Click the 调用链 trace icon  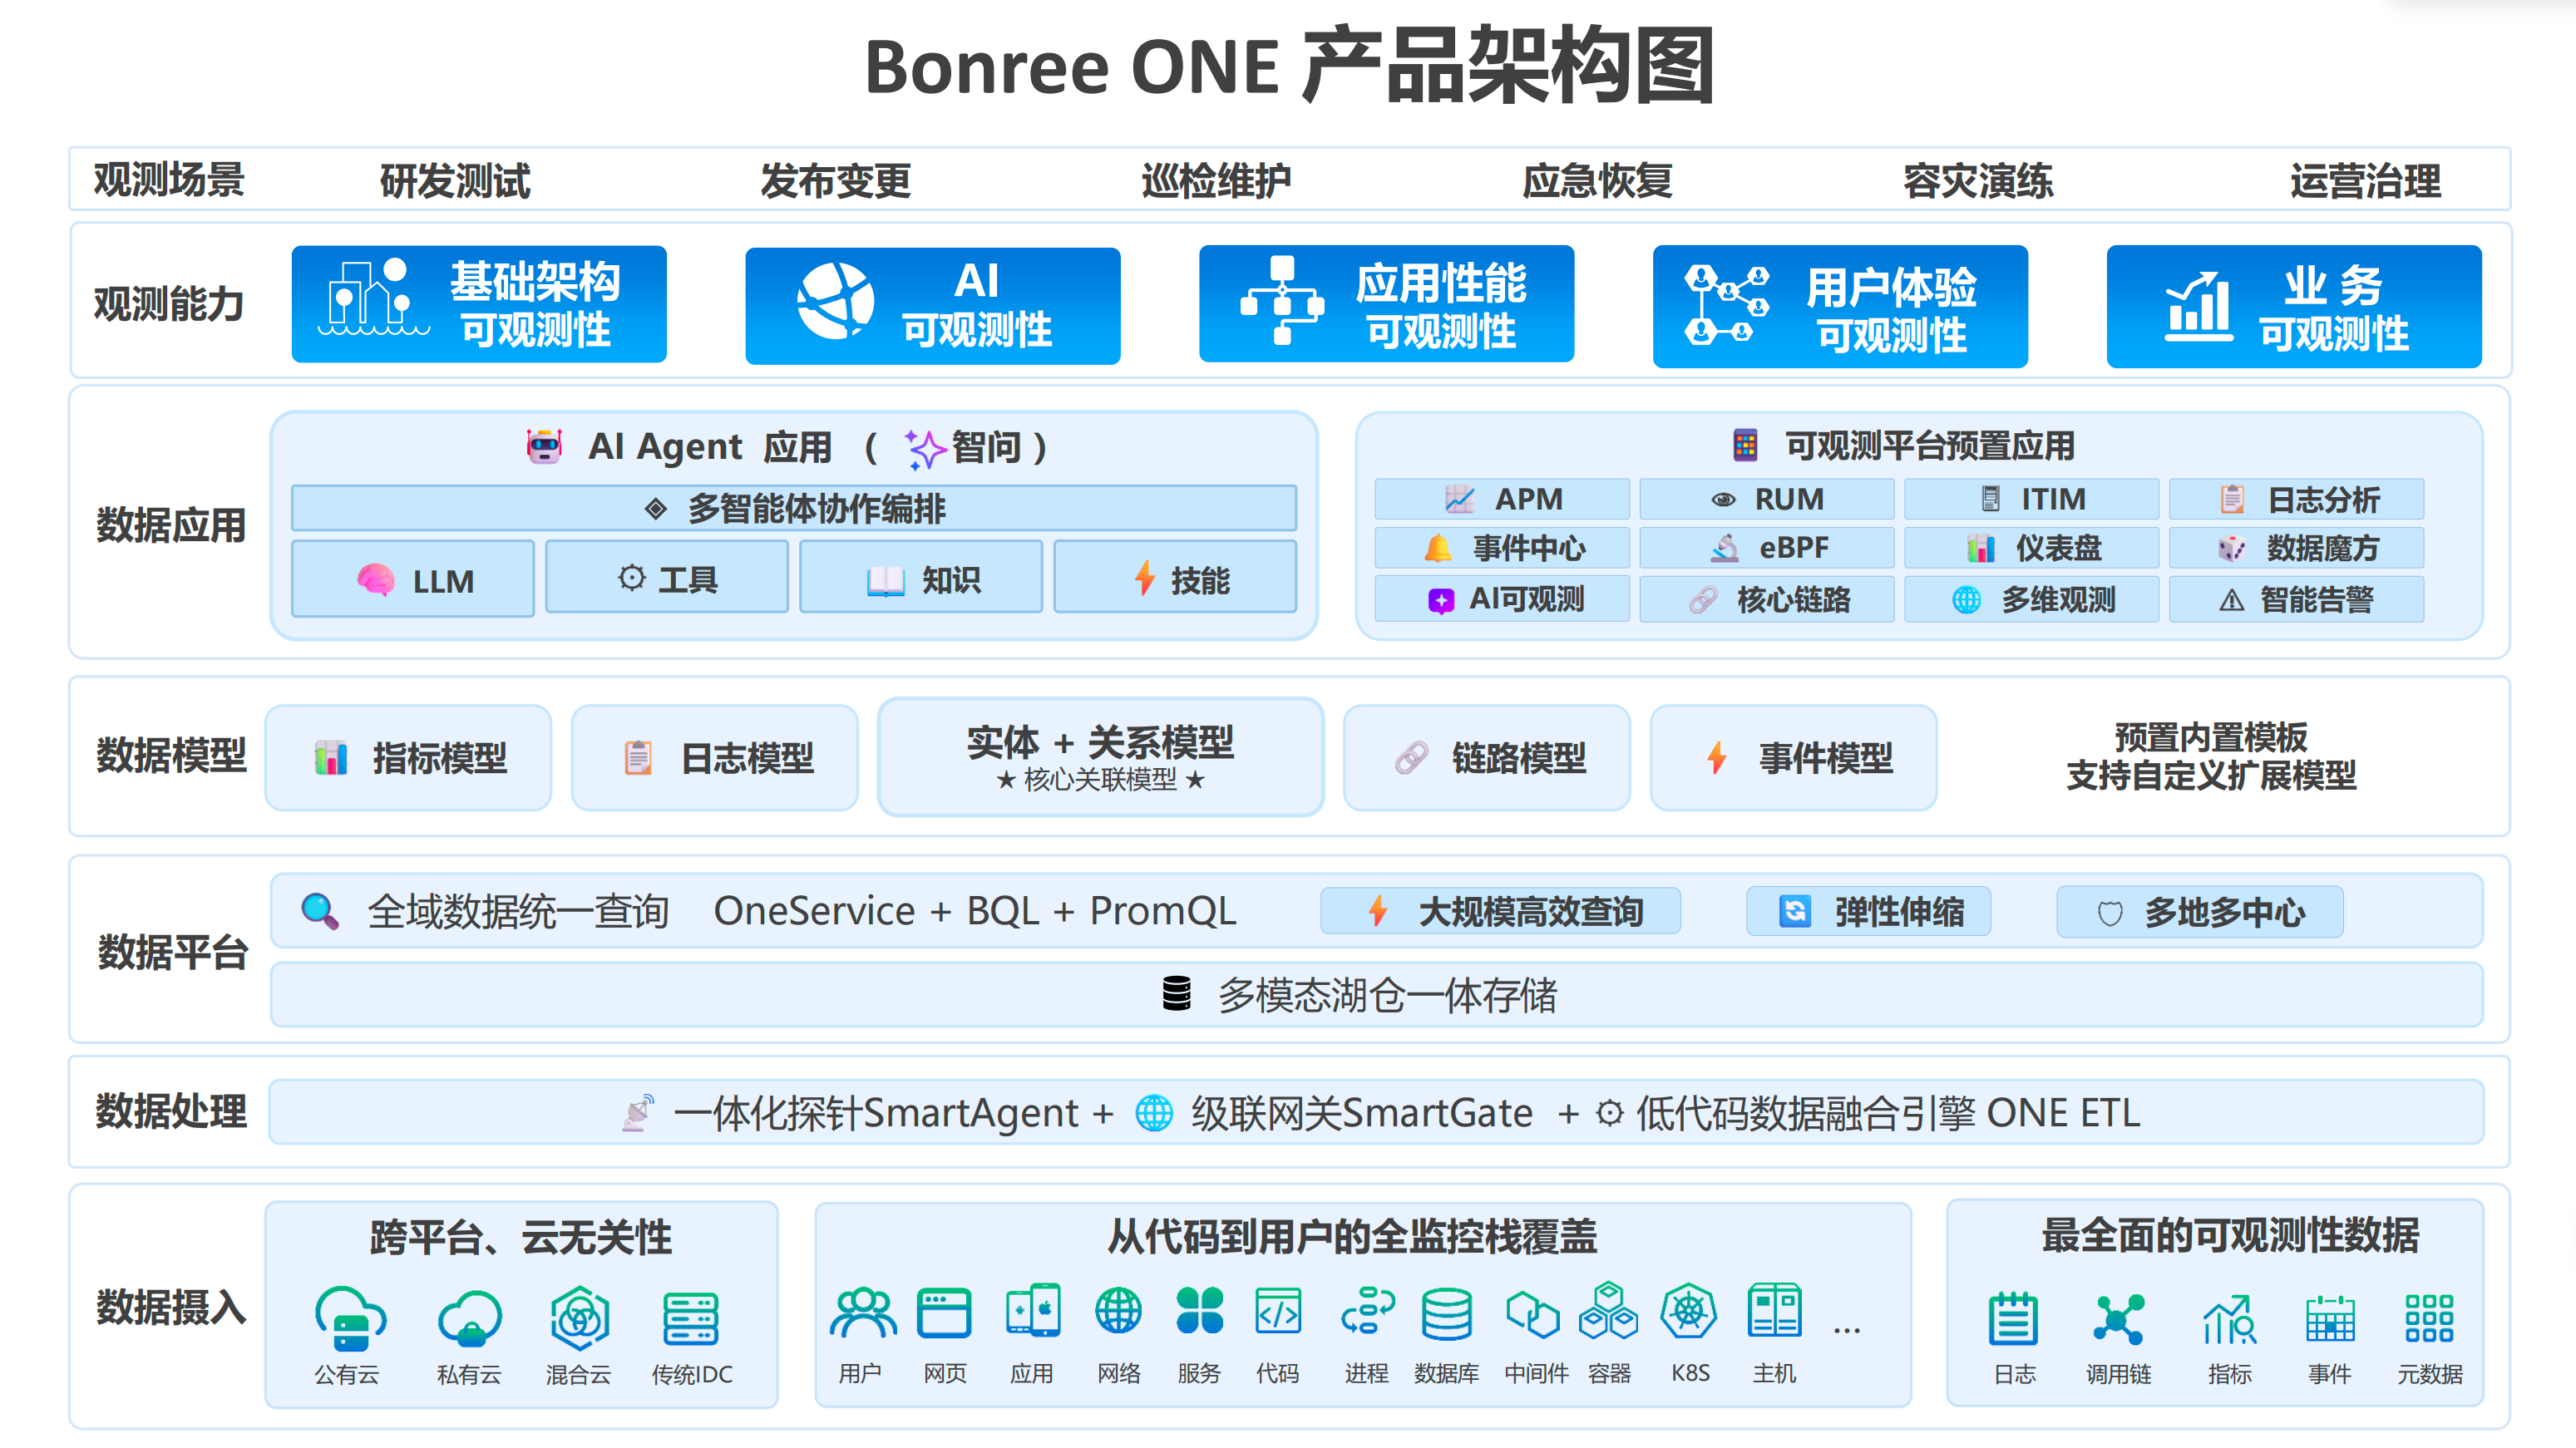click(x=2119, y=1319)
